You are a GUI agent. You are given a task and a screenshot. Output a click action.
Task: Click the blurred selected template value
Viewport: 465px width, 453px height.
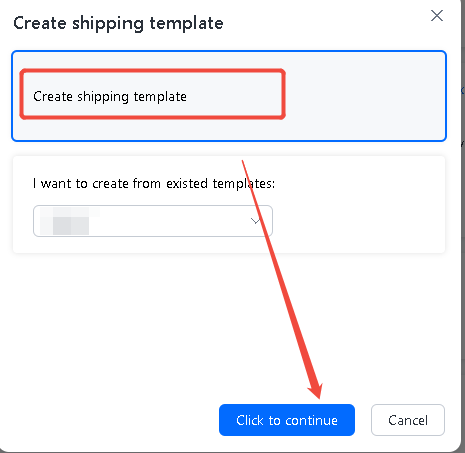(65, 221)
